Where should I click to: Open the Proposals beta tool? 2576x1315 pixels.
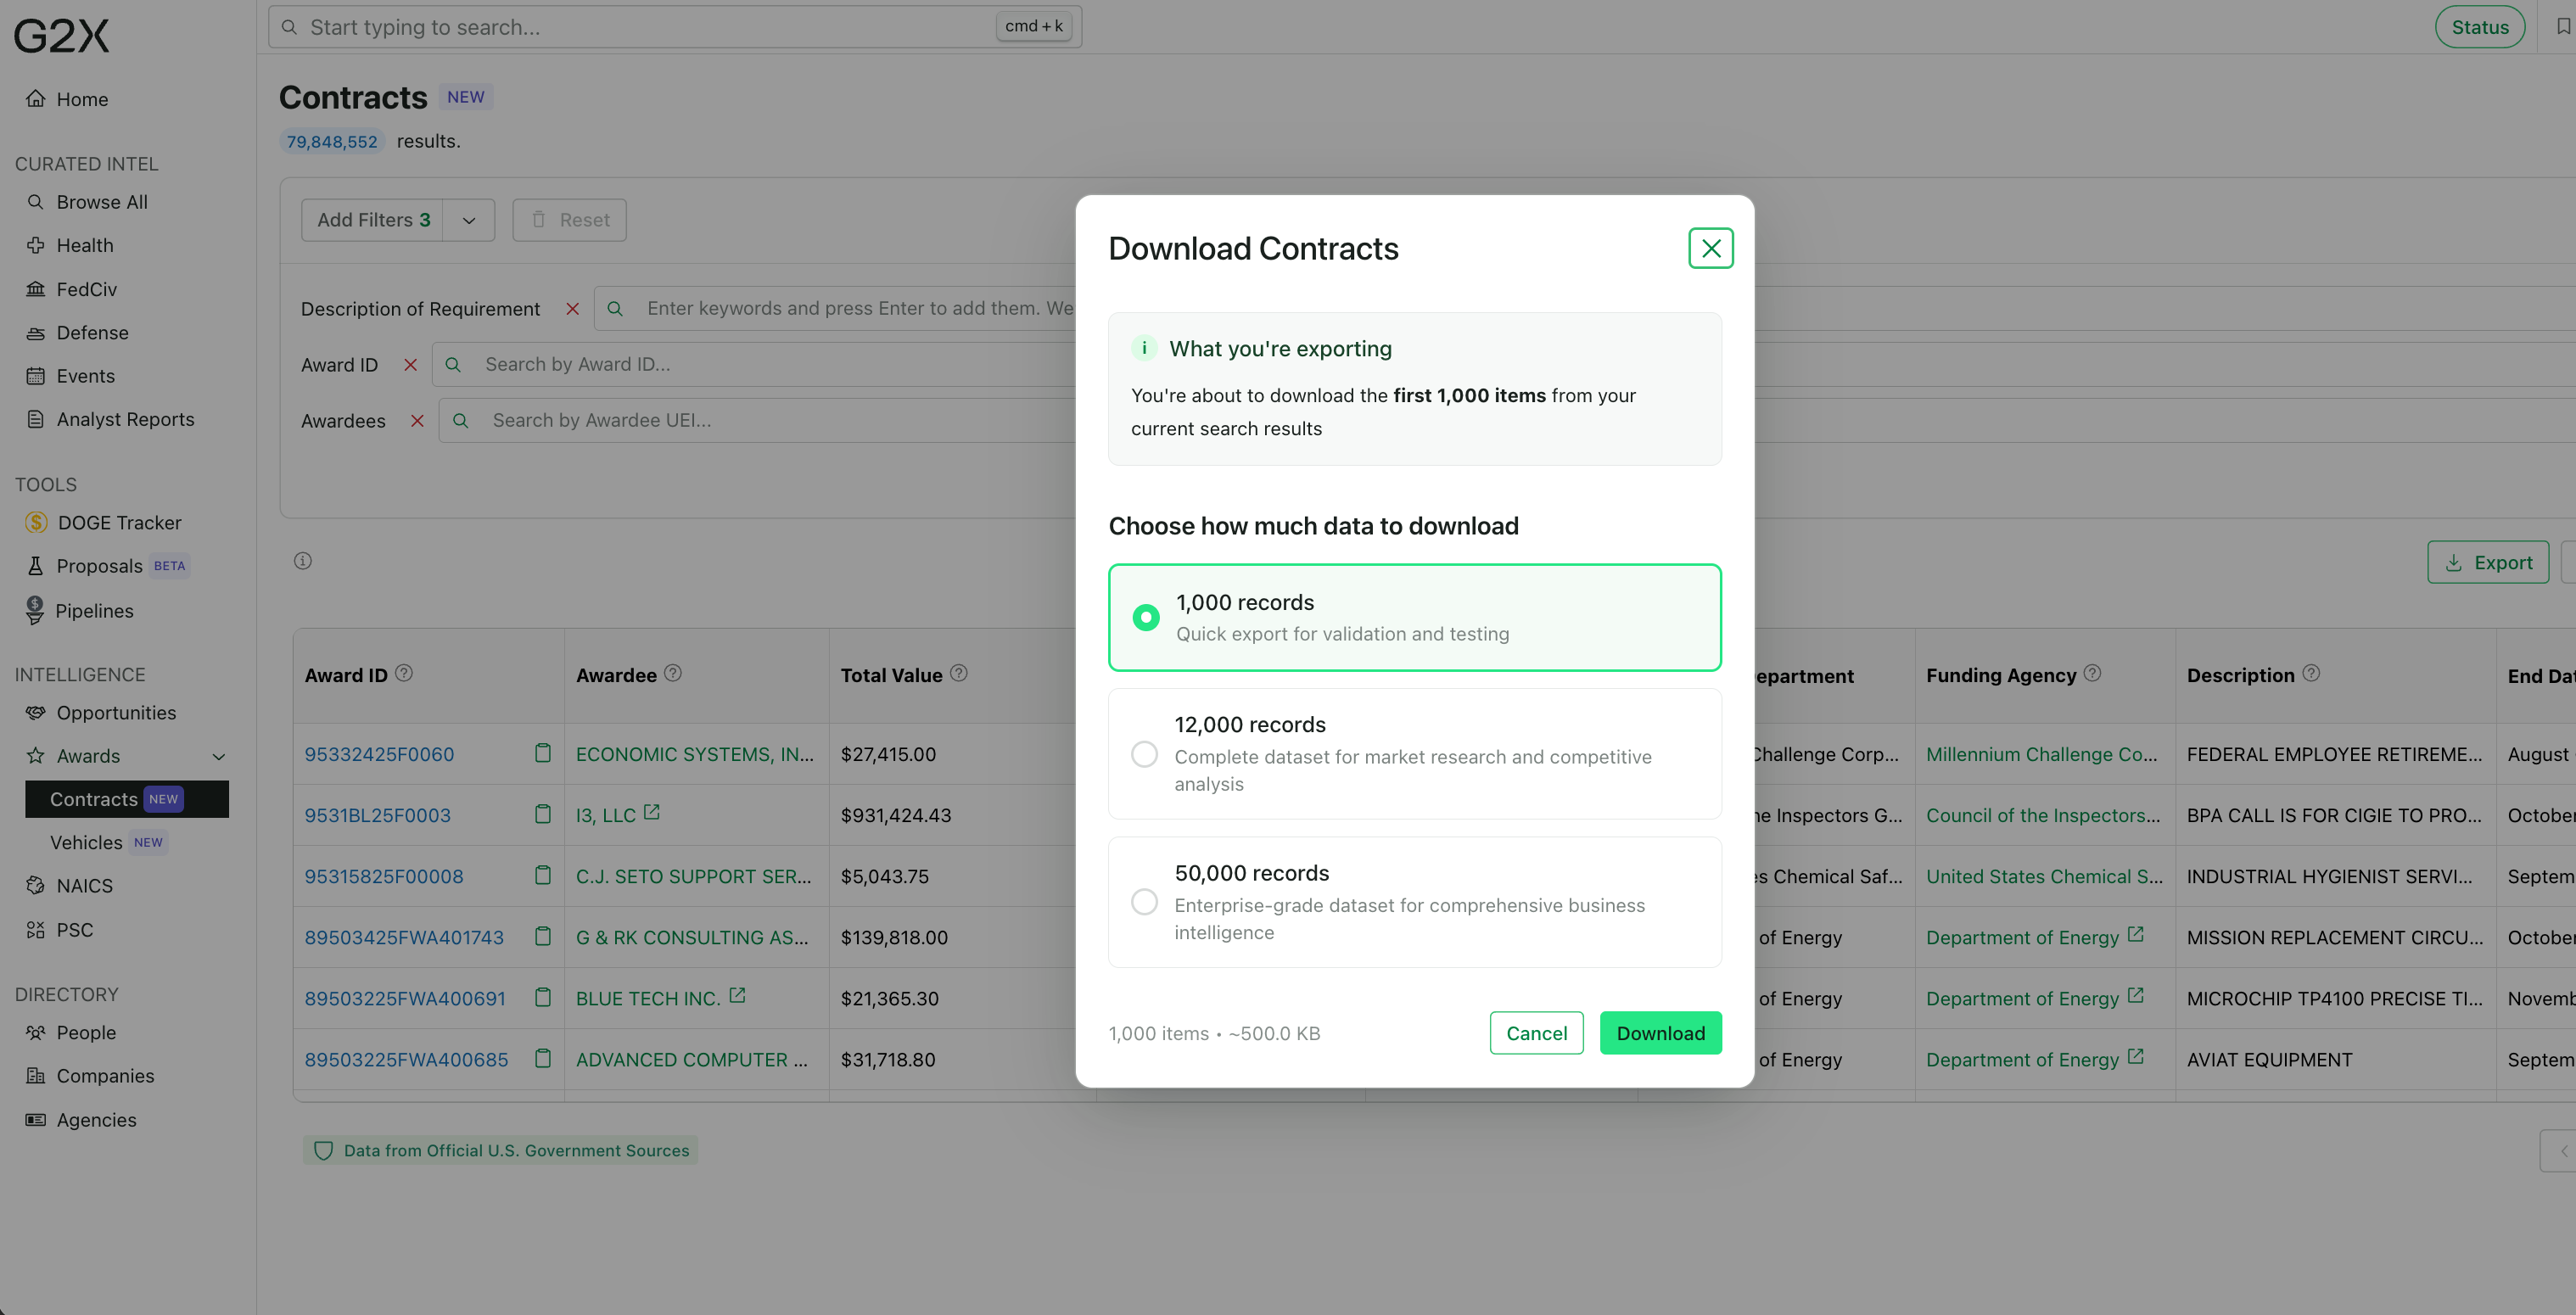[x=100, y=565]
